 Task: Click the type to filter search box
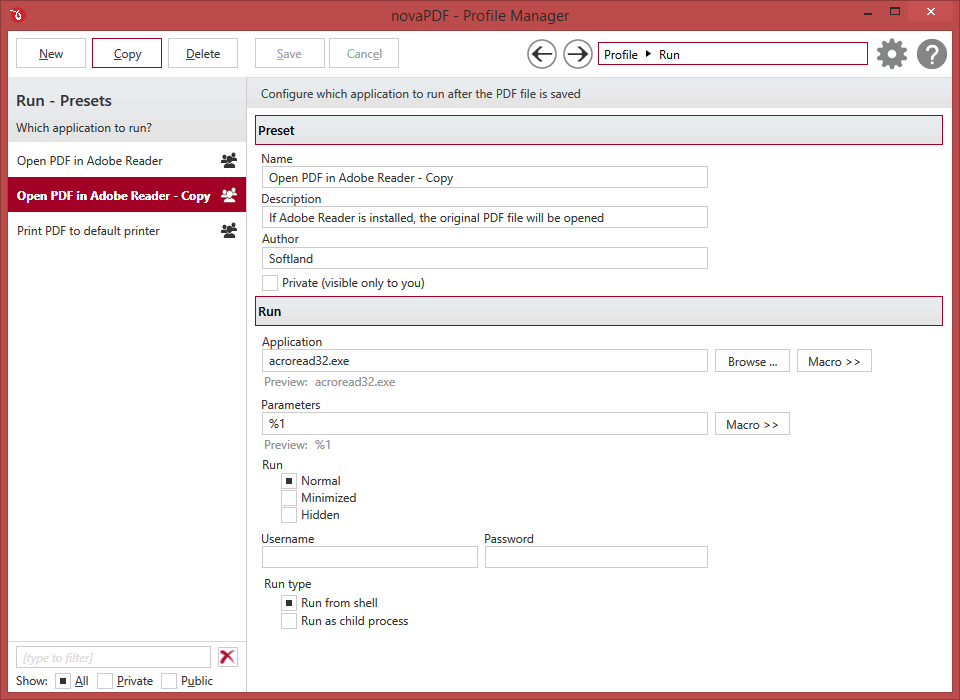[x=113, y=657]
